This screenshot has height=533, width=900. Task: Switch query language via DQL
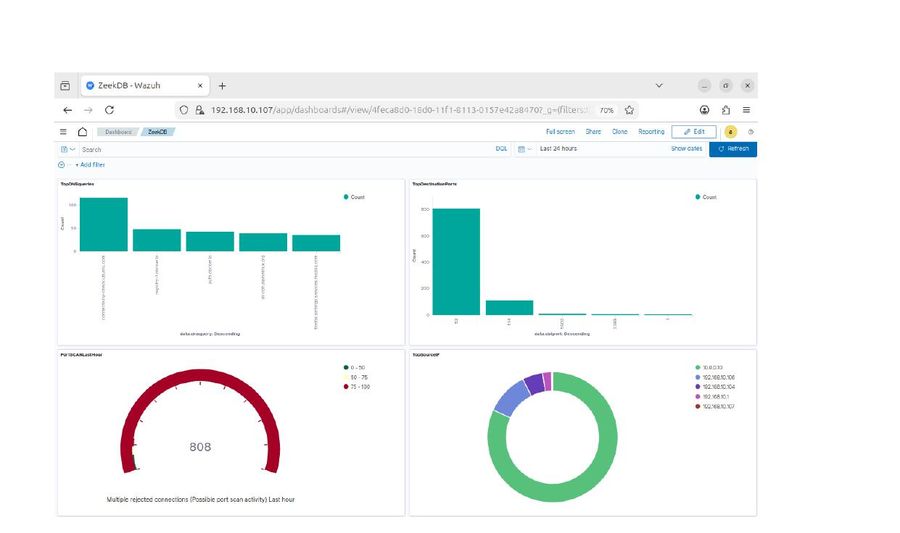click(x=501, y=149)
